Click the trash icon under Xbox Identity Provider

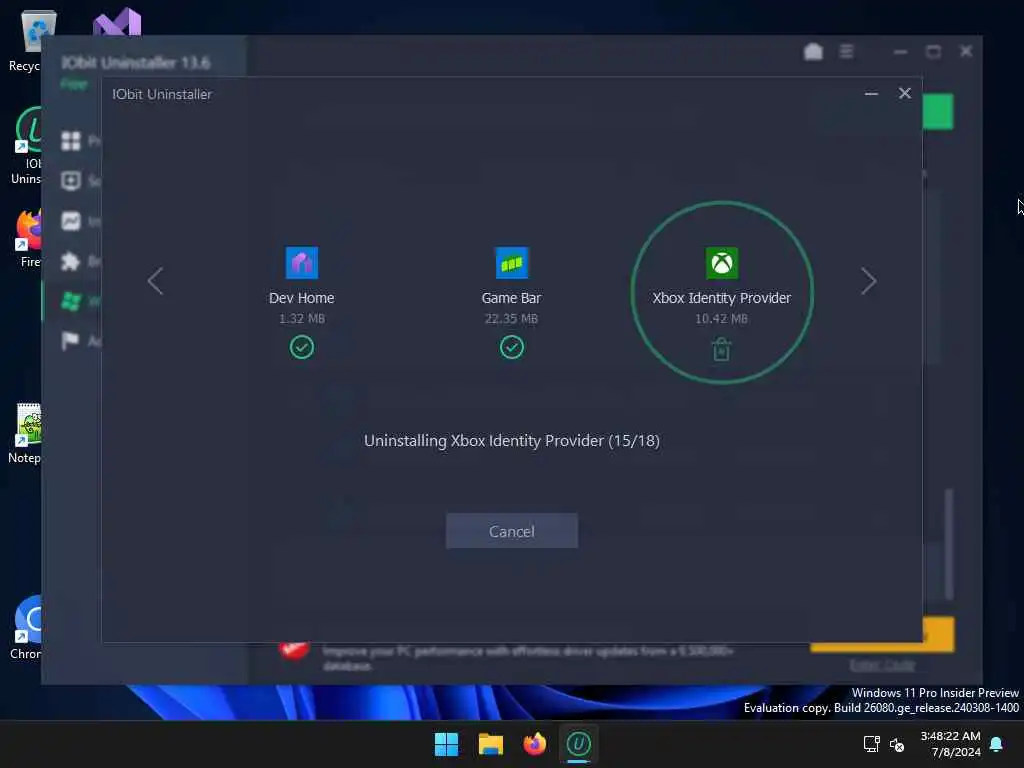[x=722, y=349]
